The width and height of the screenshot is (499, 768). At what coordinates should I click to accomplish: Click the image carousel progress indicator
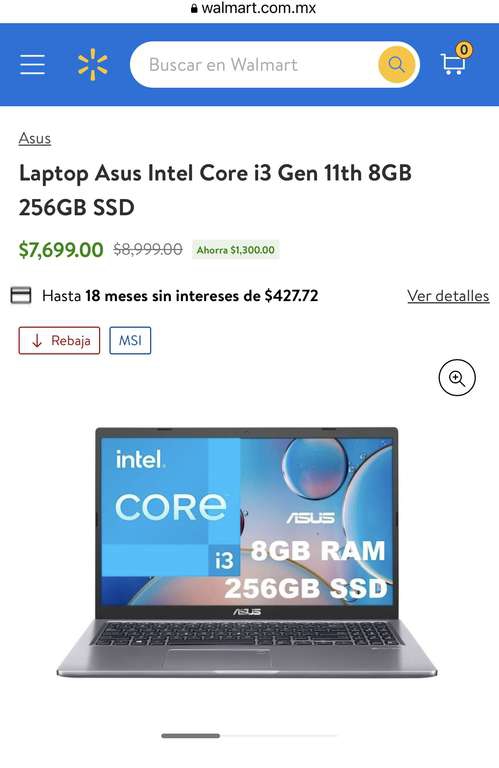coord(249,736)
